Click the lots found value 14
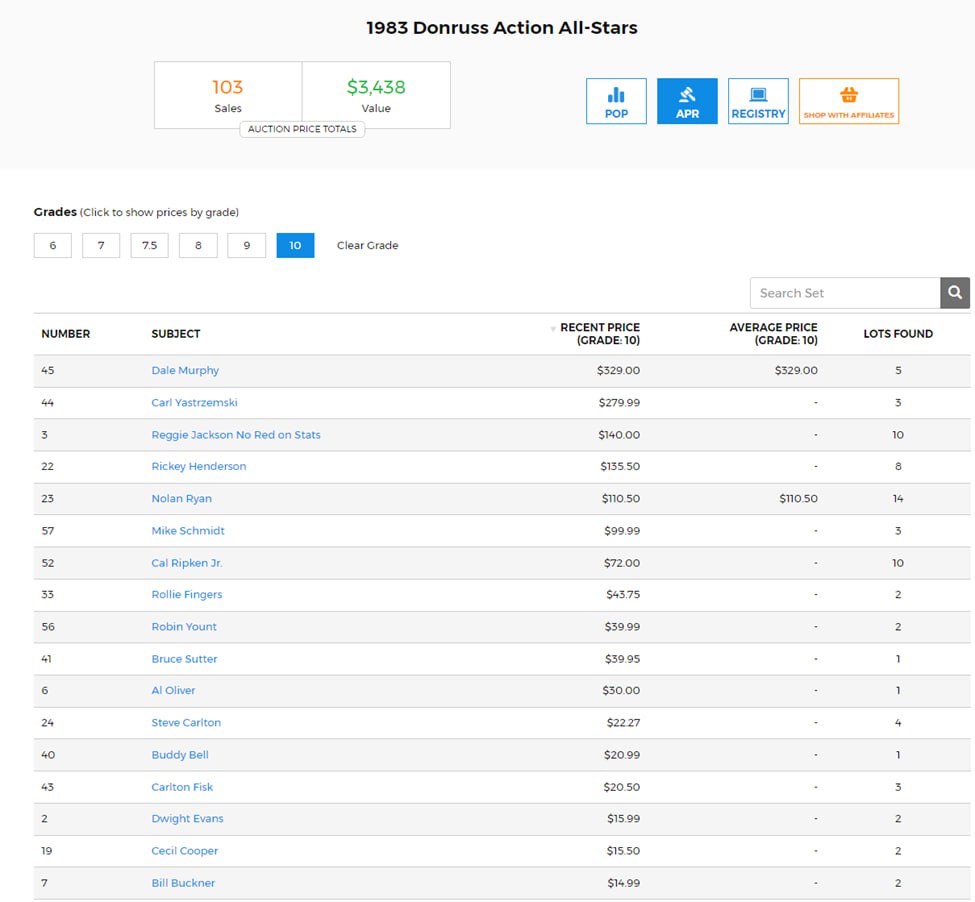Viewport: 975px width, 902px height. (898, 499)
